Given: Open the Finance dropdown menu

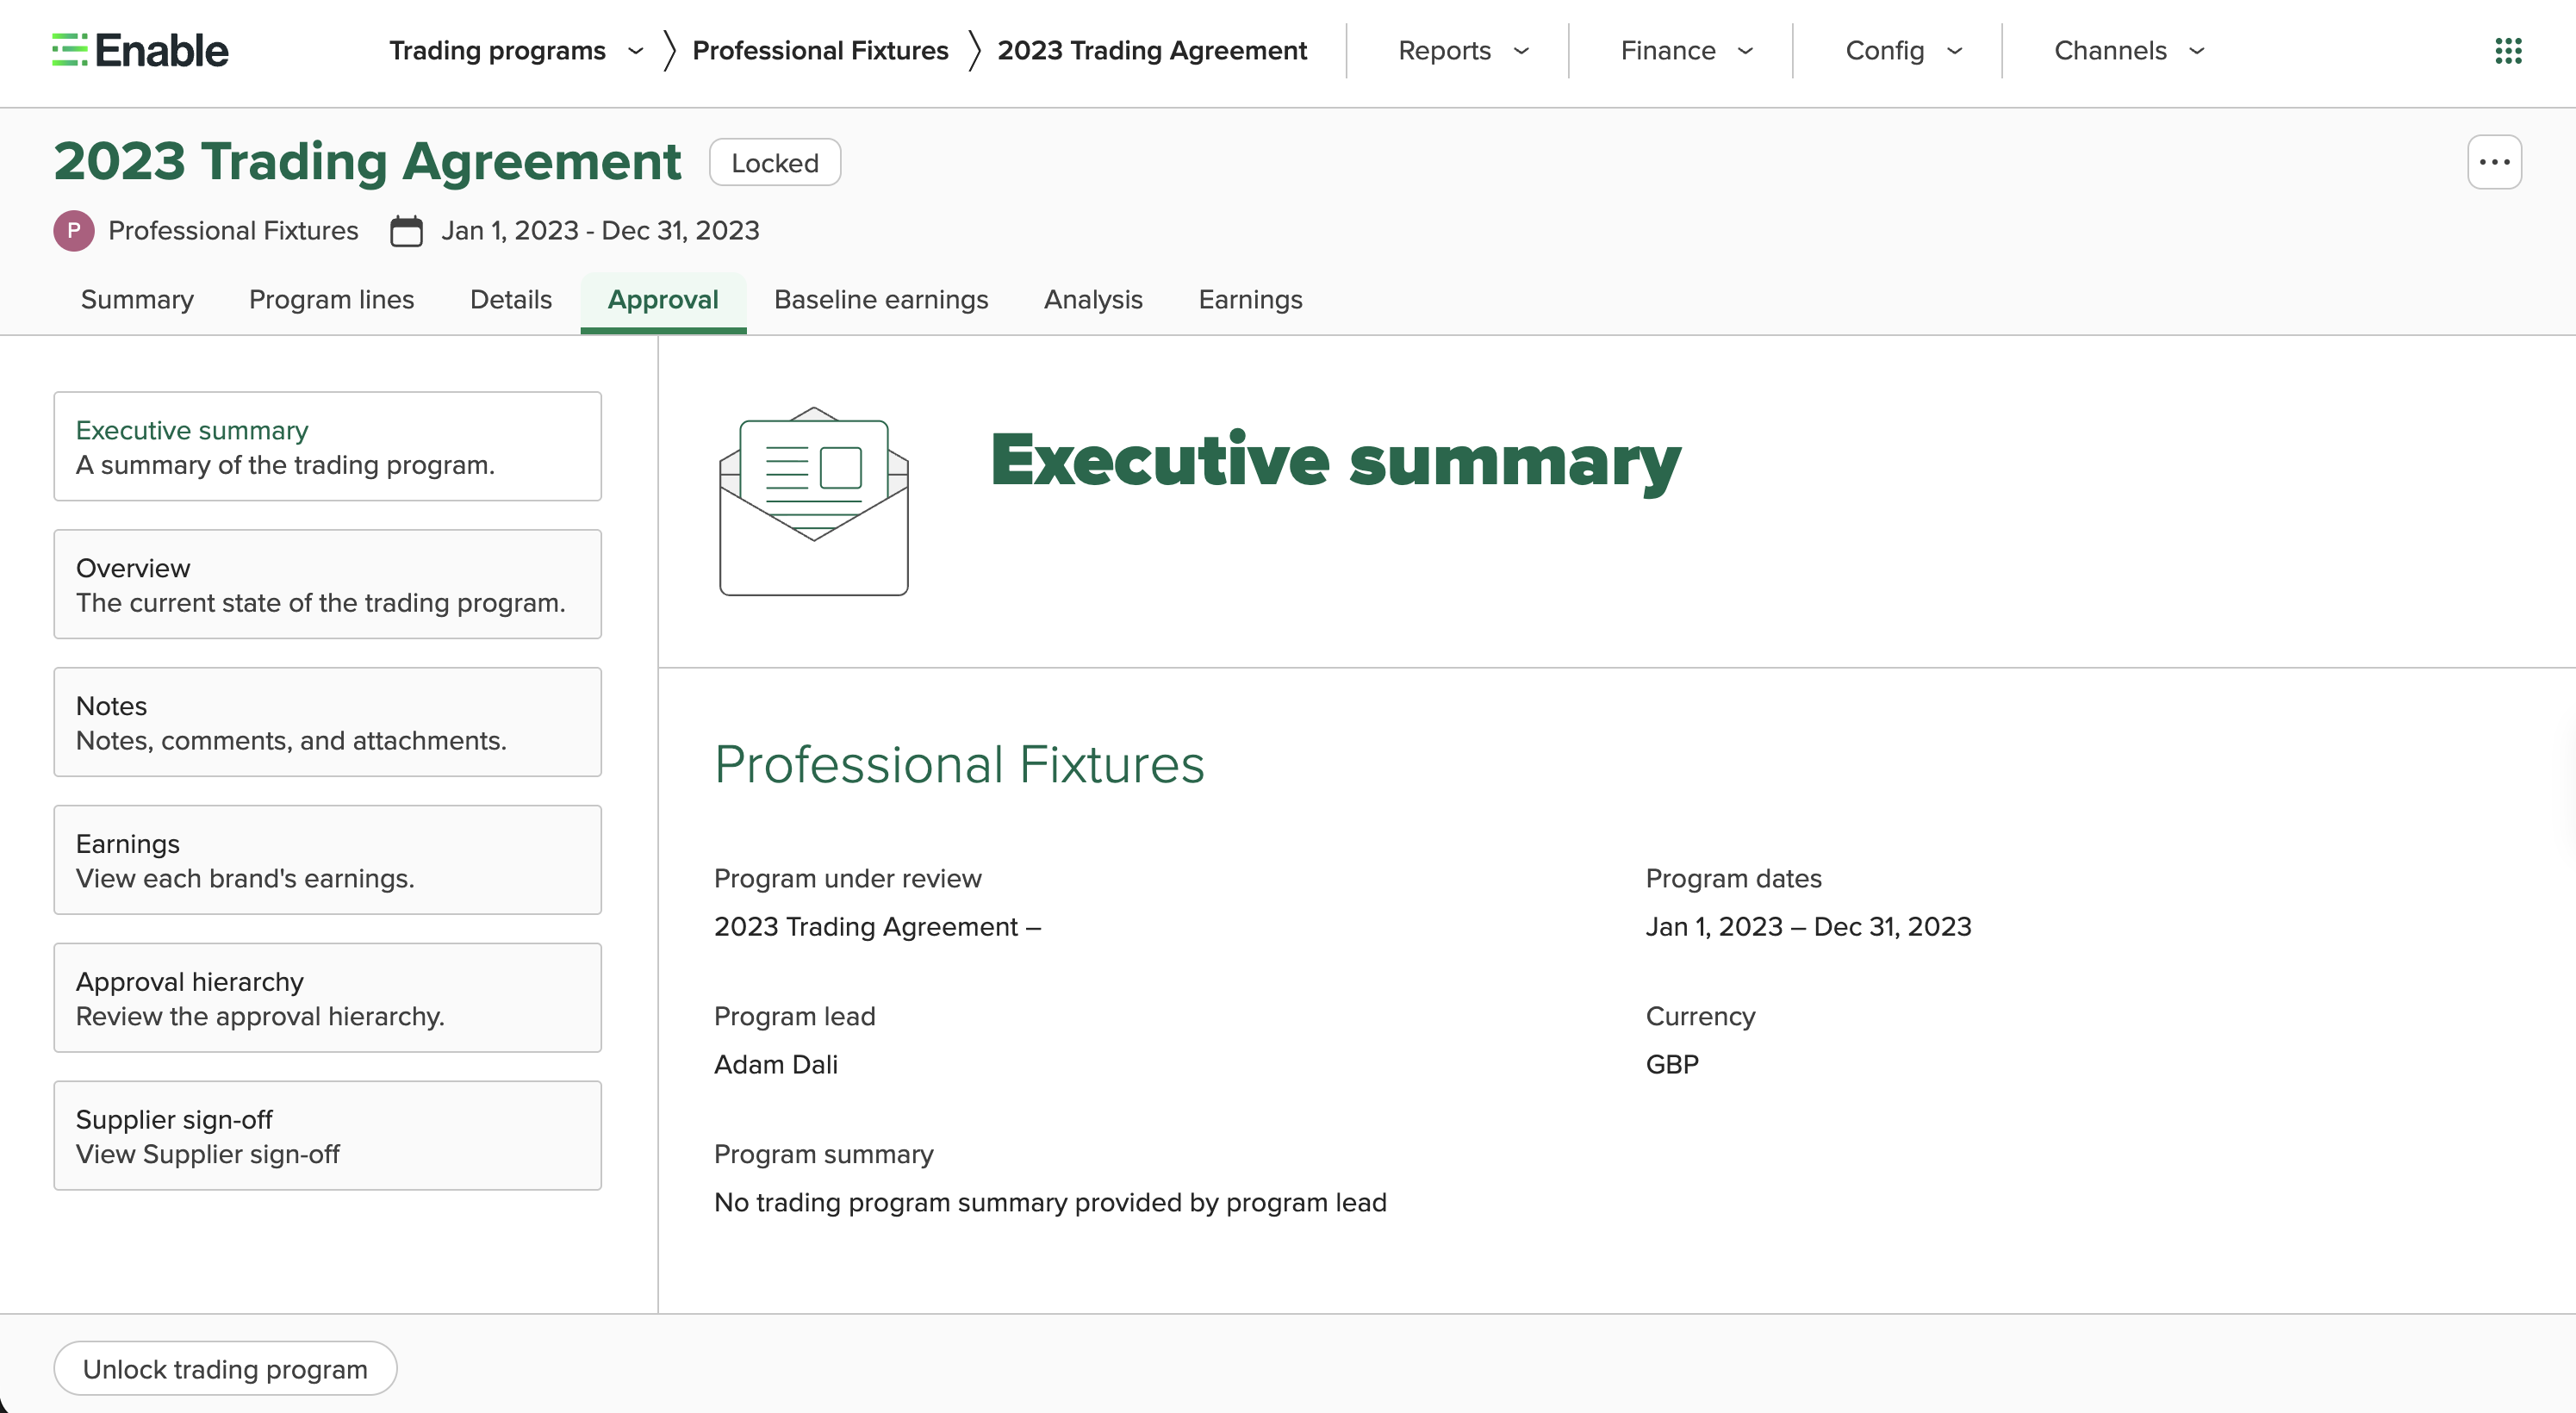Looking at the screenshot, I should (1687, 50).
